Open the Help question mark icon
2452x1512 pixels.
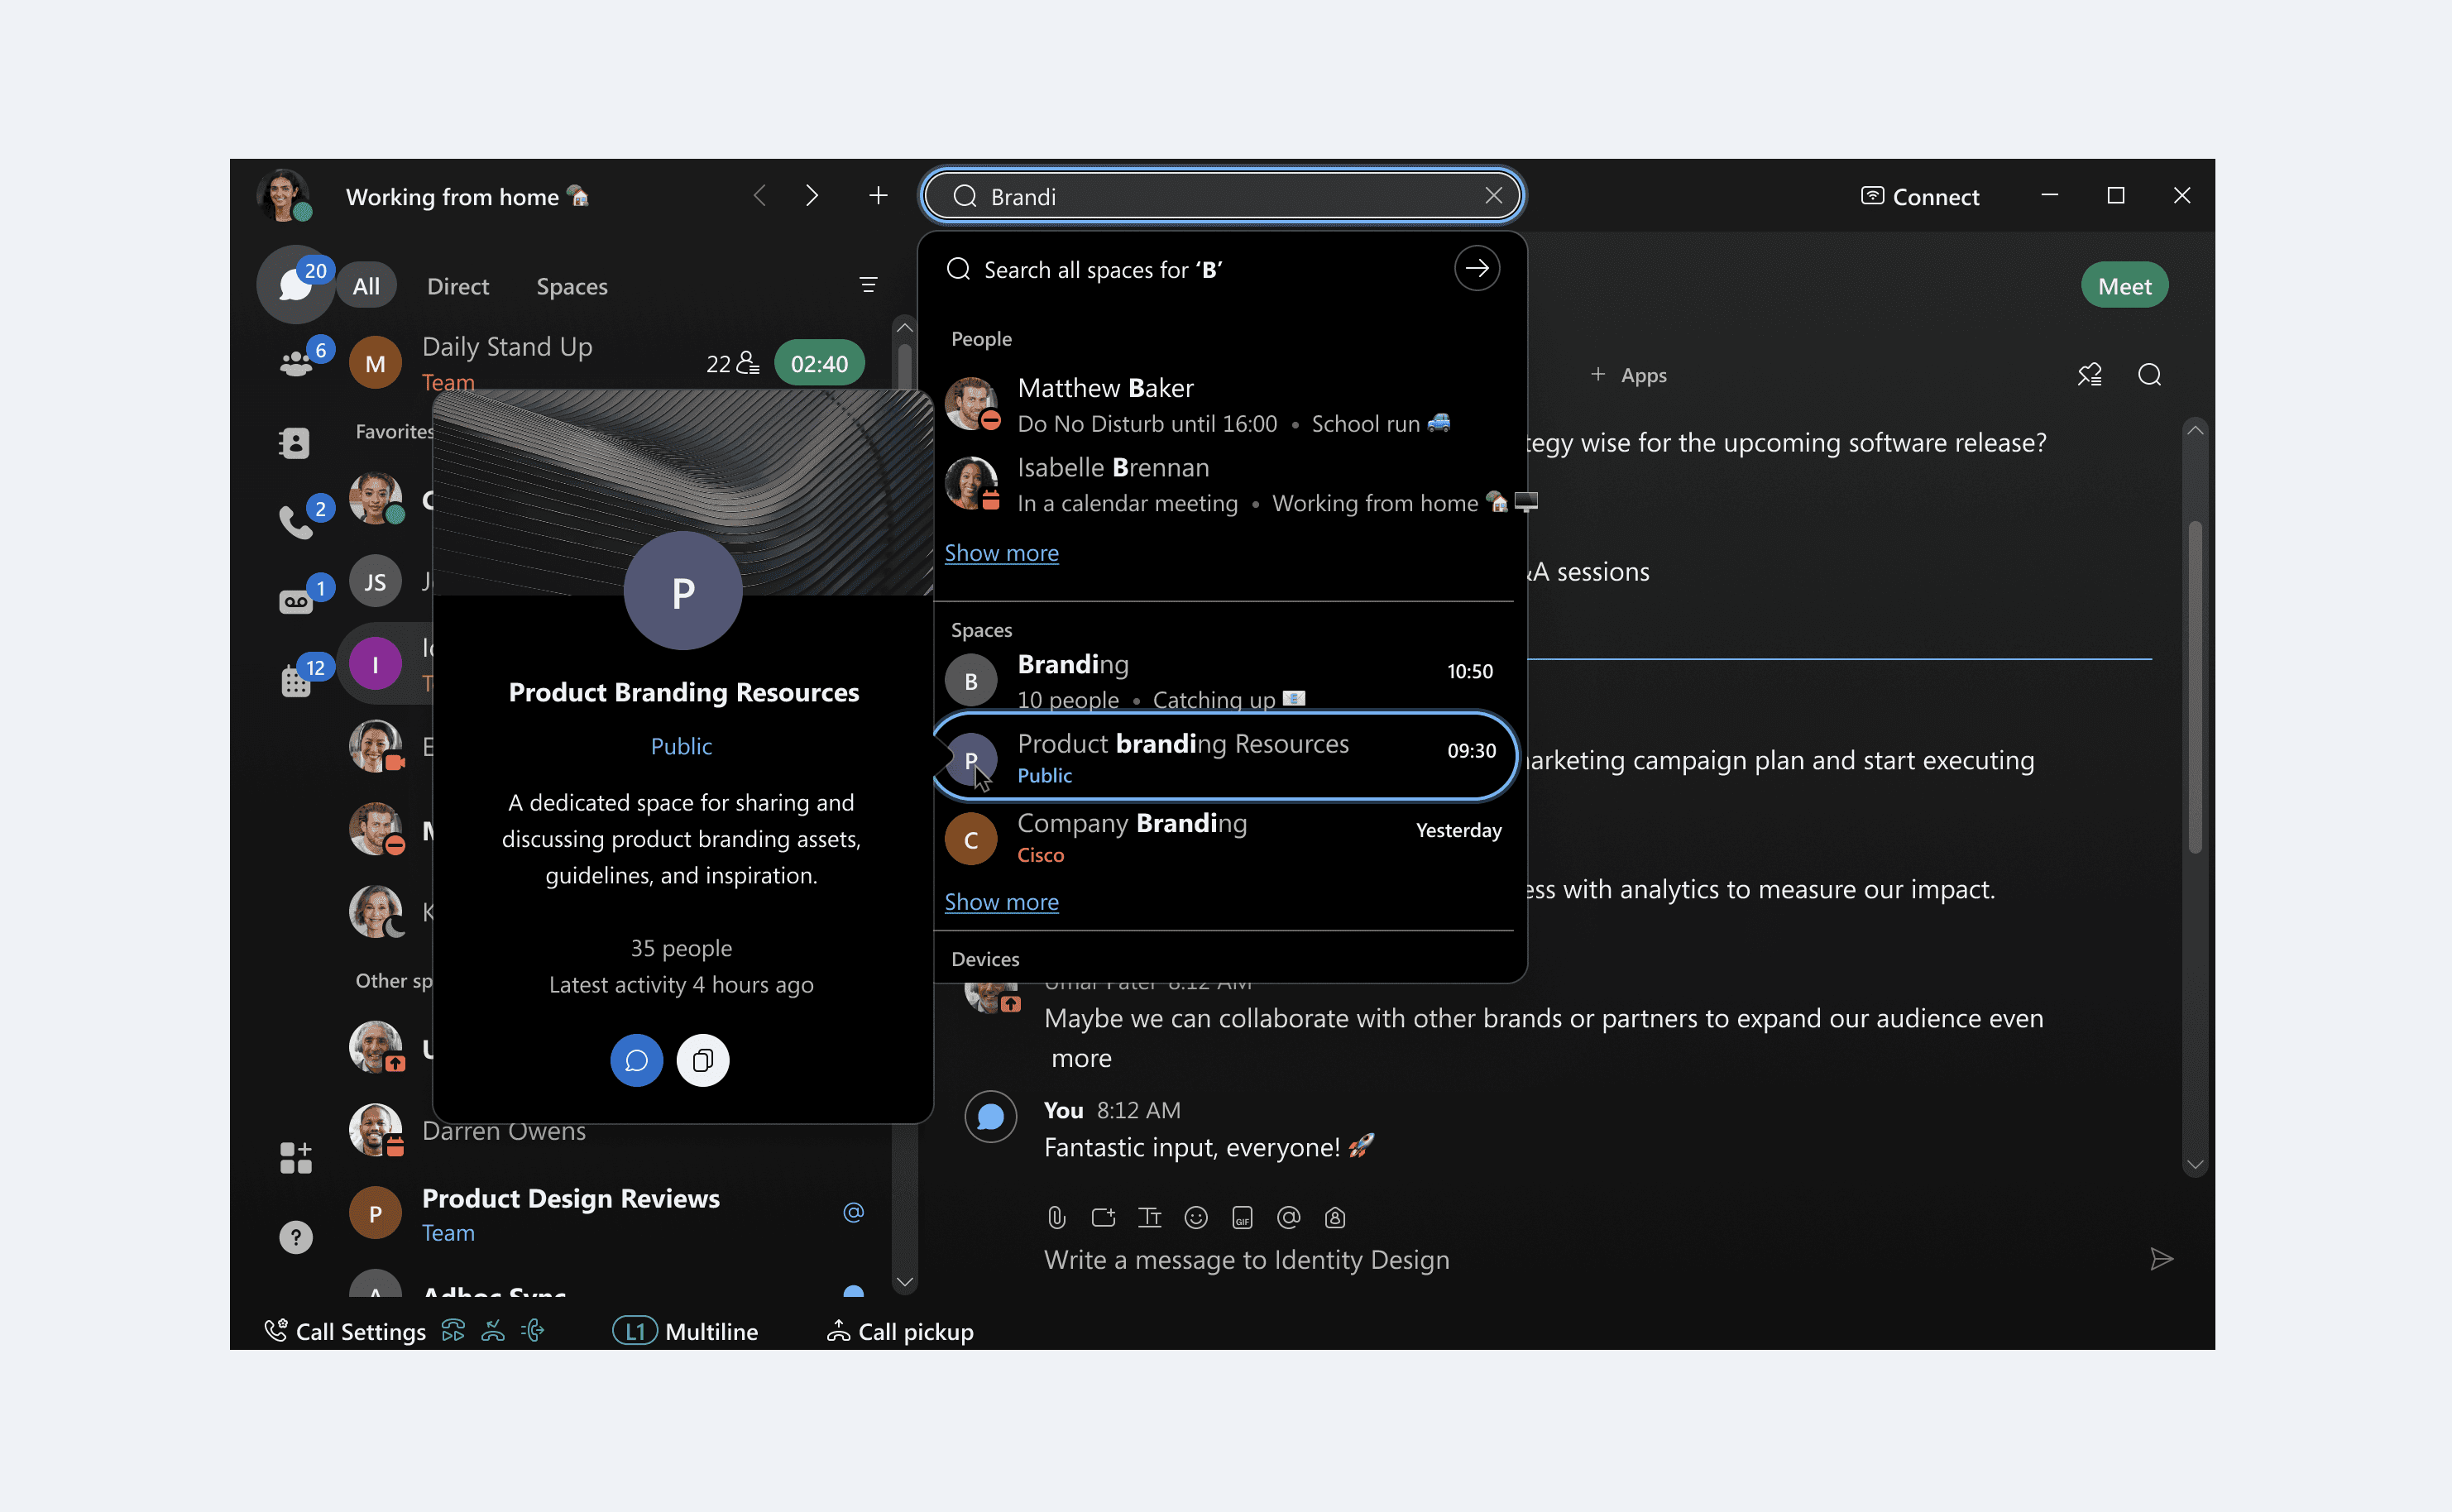[295, 1237]
